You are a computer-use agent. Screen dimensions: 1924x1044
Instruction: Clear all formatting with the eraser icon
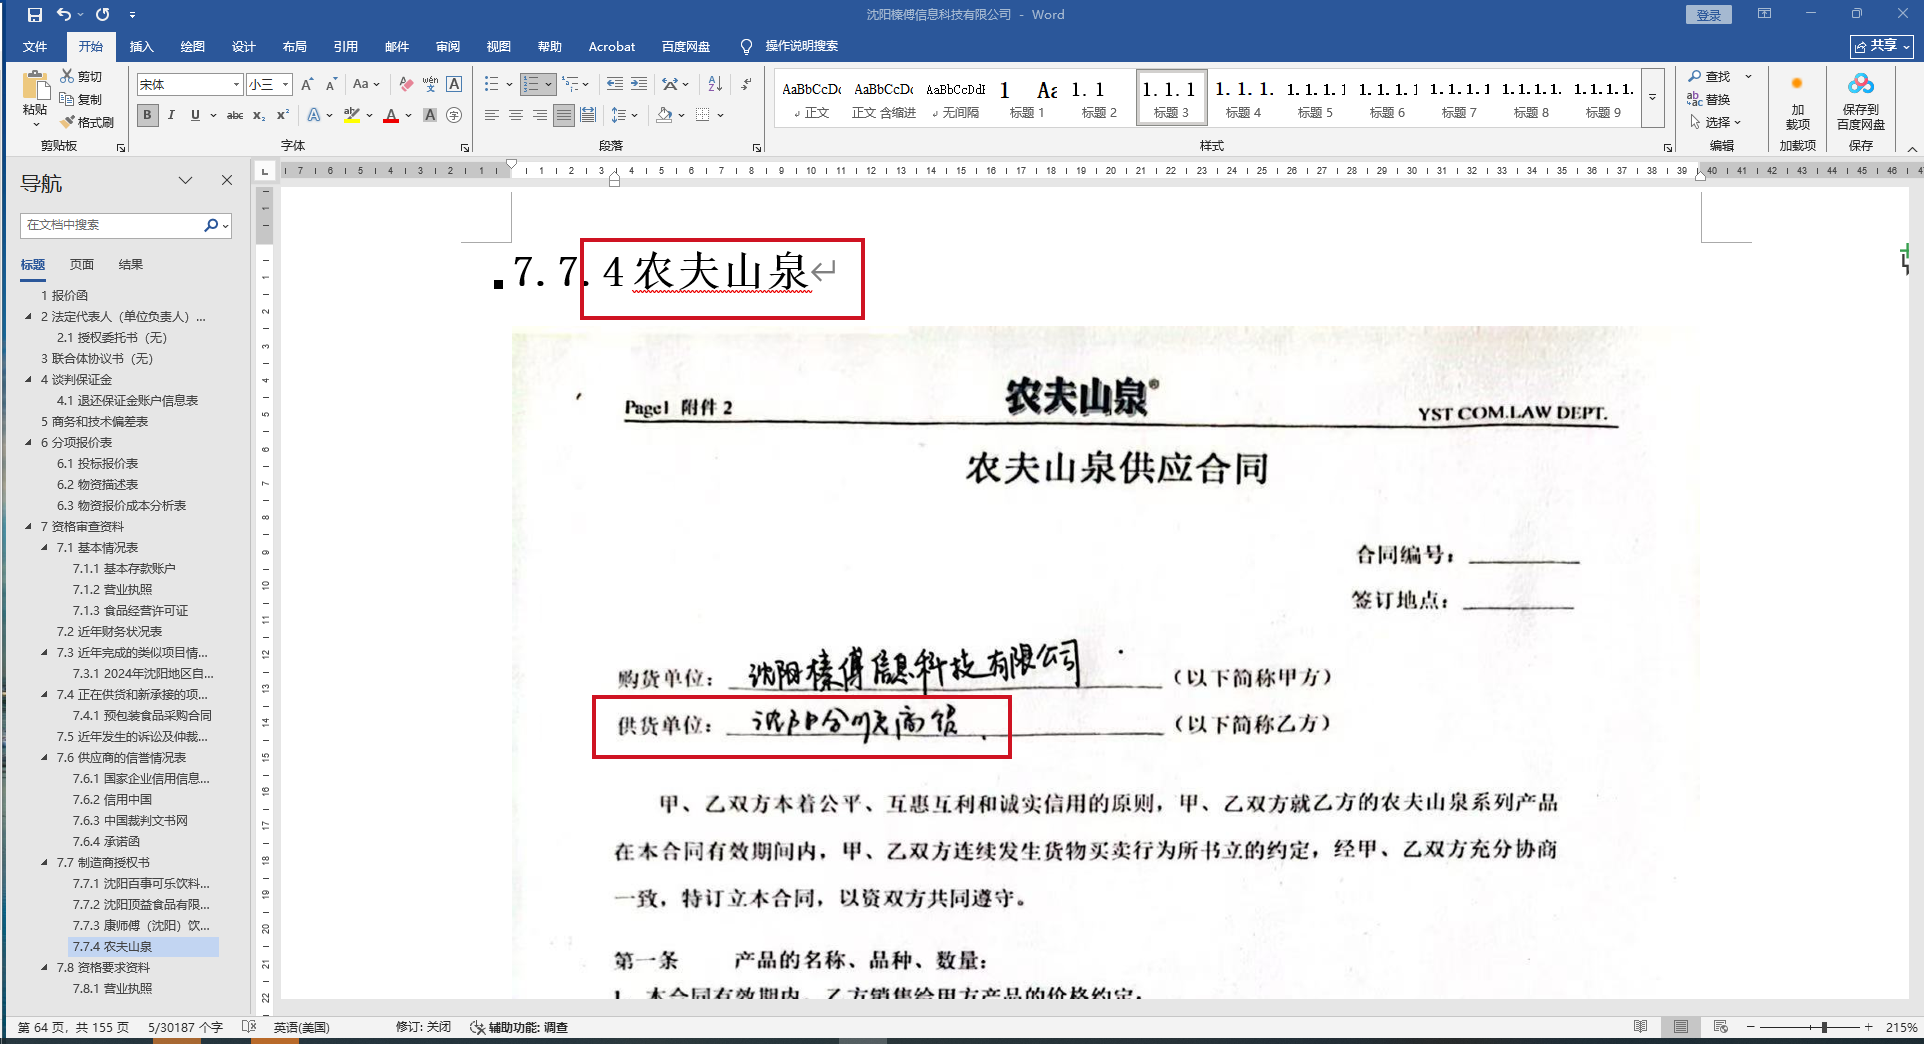405,84
